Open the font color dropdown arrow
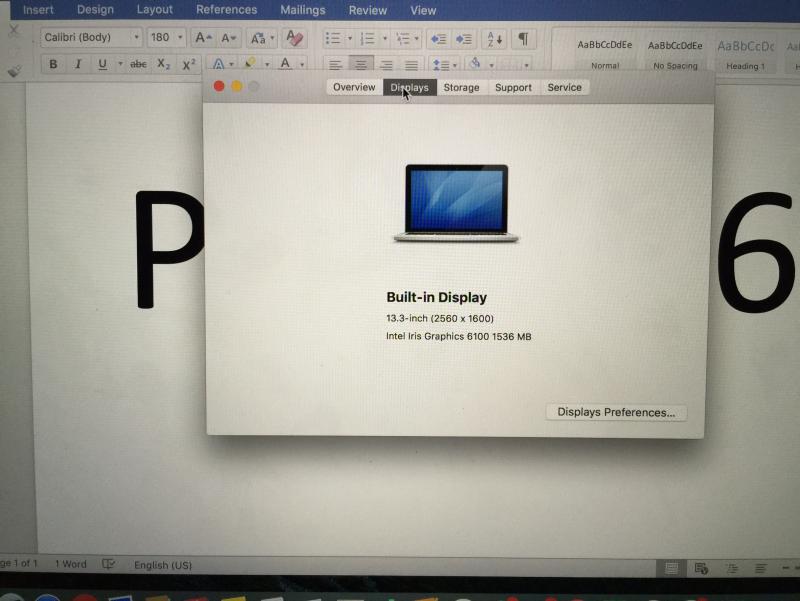800x601 pixels. 302,64
